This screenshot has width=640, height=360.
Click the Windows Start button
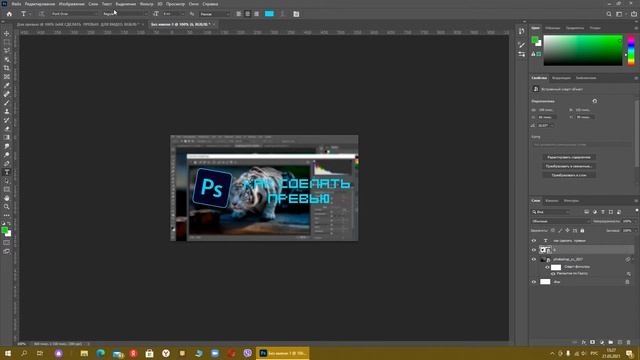tap(8, 353)
